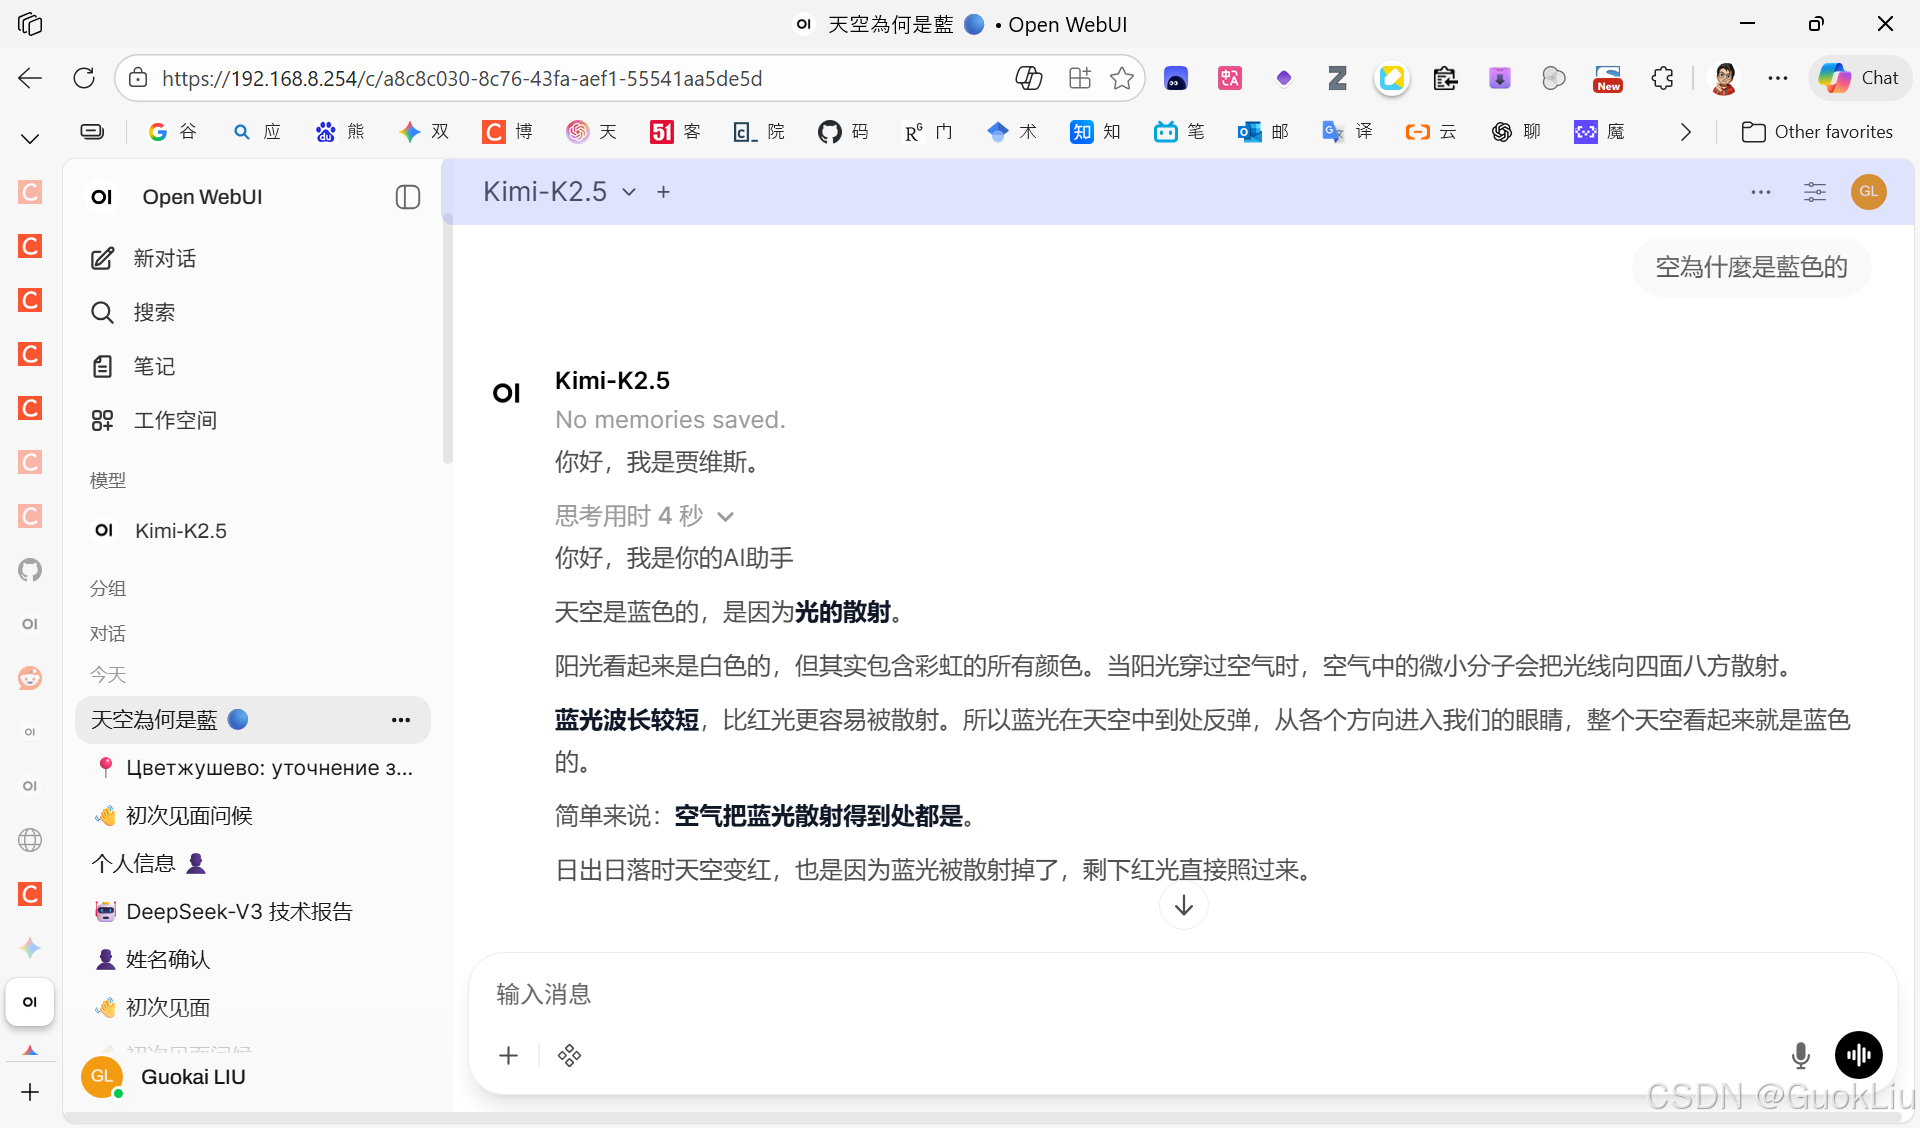Open the 工作空间 workspace menu item

[175, 421]
